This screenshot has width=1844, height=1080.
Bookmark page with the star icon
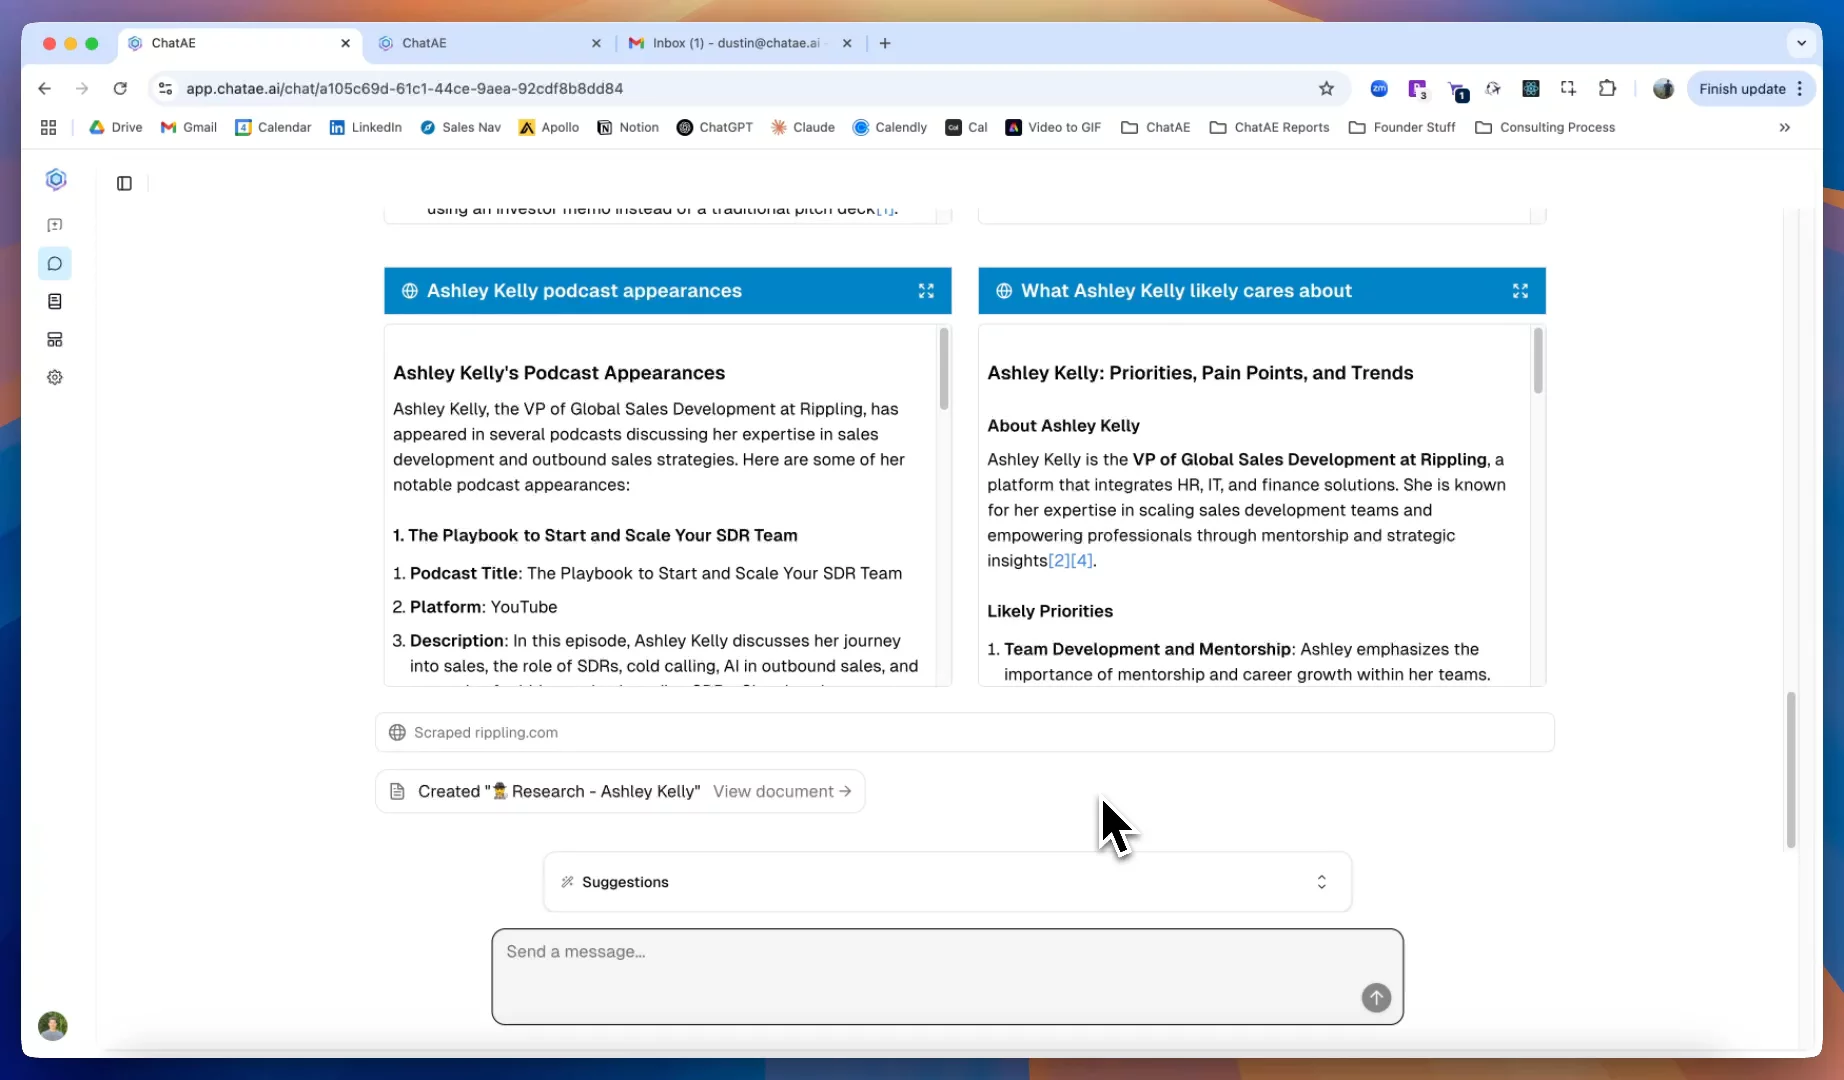pos(1326,89)
